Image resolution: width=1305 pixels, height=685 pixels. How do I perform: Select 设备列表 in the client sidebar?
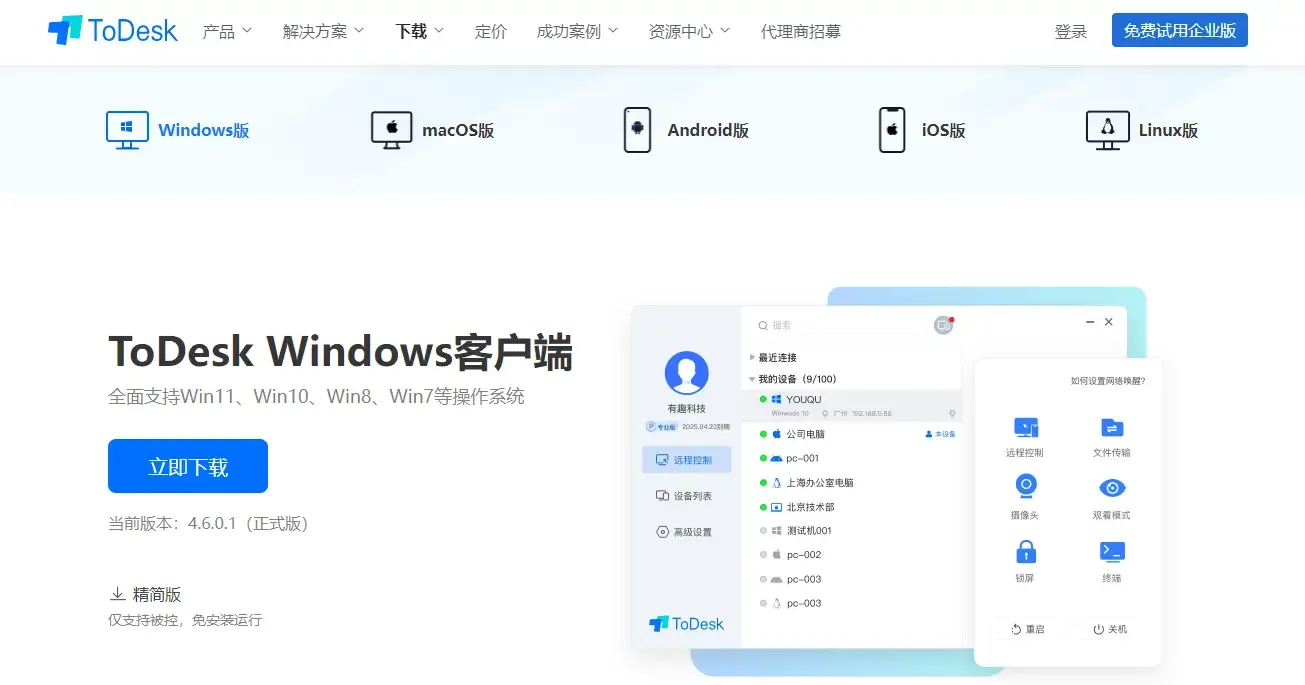pos(687,494)
